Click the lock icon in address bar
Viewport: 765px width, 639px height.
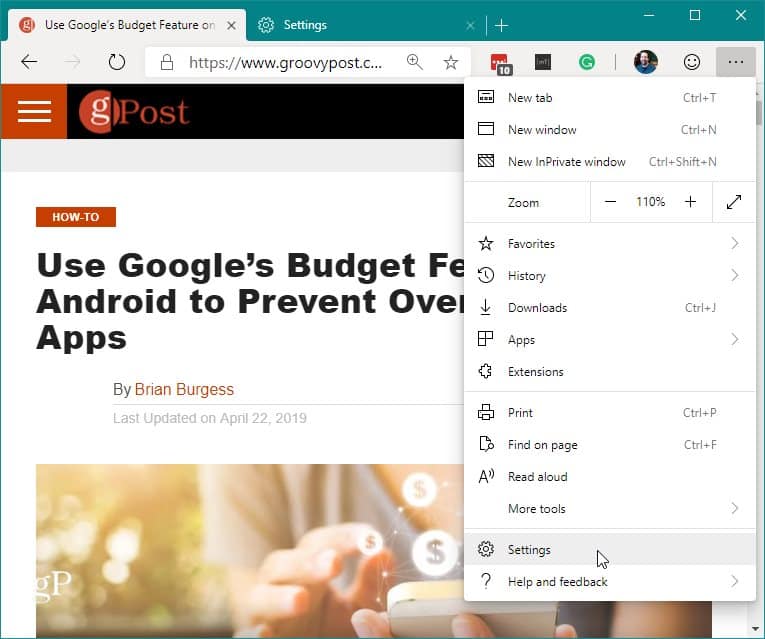coord(167,62)
